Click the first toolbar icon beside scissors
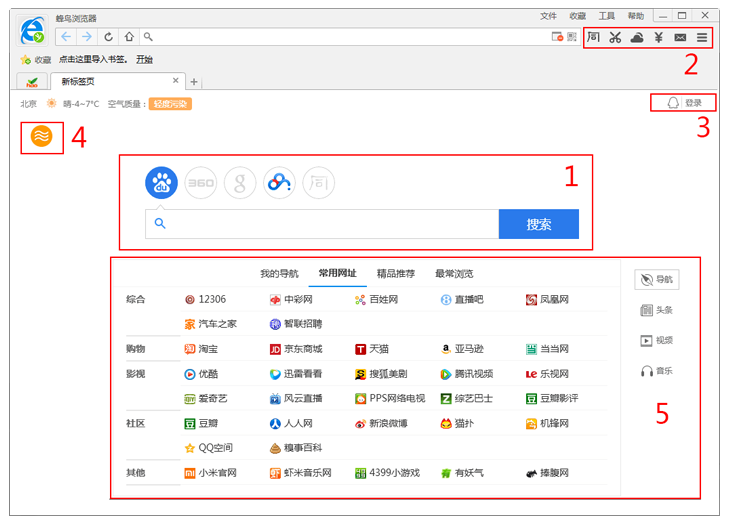Viewport: 729px width, 521px height. pos(593,37)
